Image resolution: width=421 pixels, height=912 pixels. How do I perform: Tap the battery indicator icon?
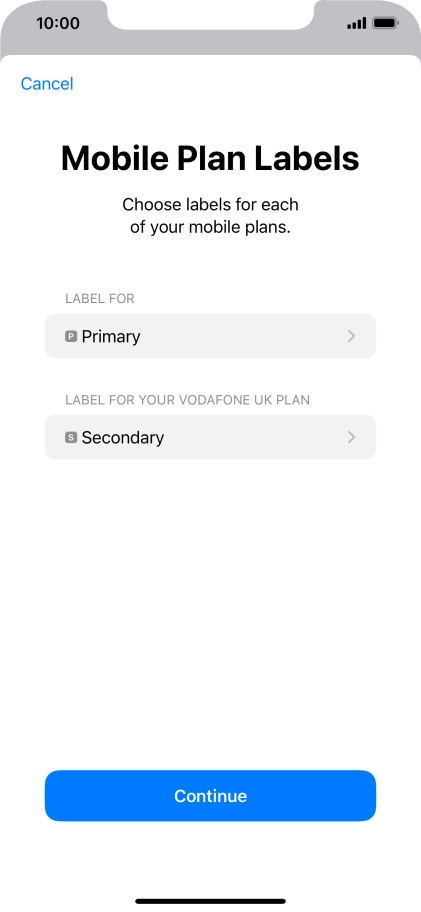[x=385, y=23]
